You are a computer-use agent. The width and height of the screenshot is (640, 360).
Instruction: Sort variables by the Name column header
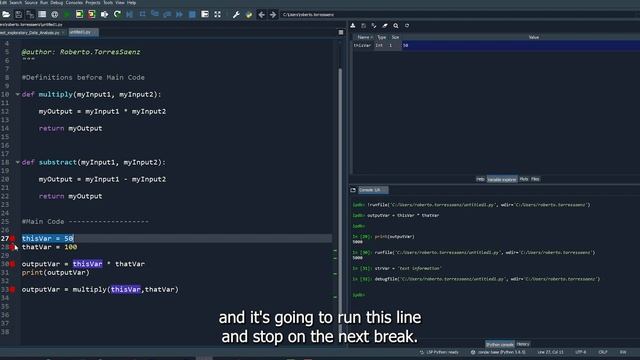coord(363,37)
